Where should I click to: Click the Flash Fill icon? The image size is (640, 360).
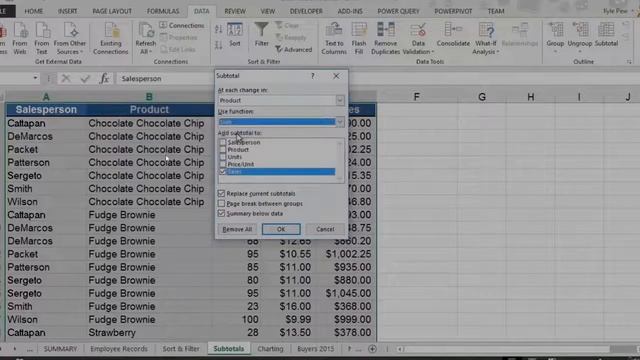359,38
